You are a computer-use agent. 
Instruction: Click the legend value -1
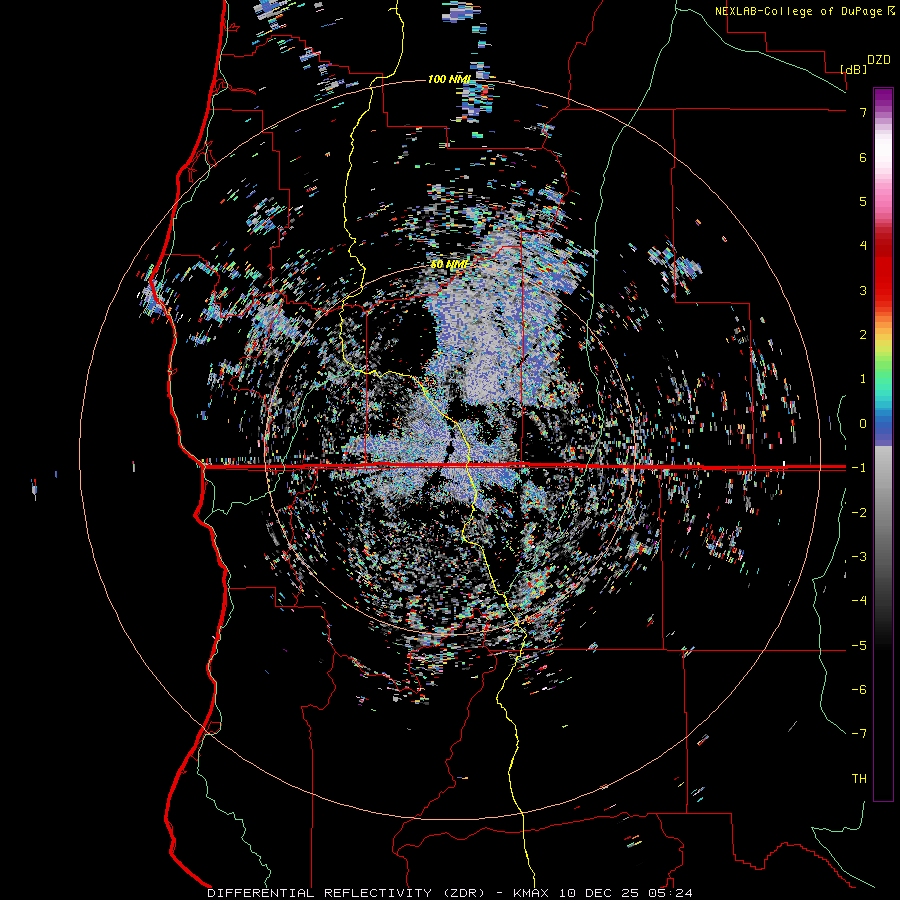tap(859, 468)
